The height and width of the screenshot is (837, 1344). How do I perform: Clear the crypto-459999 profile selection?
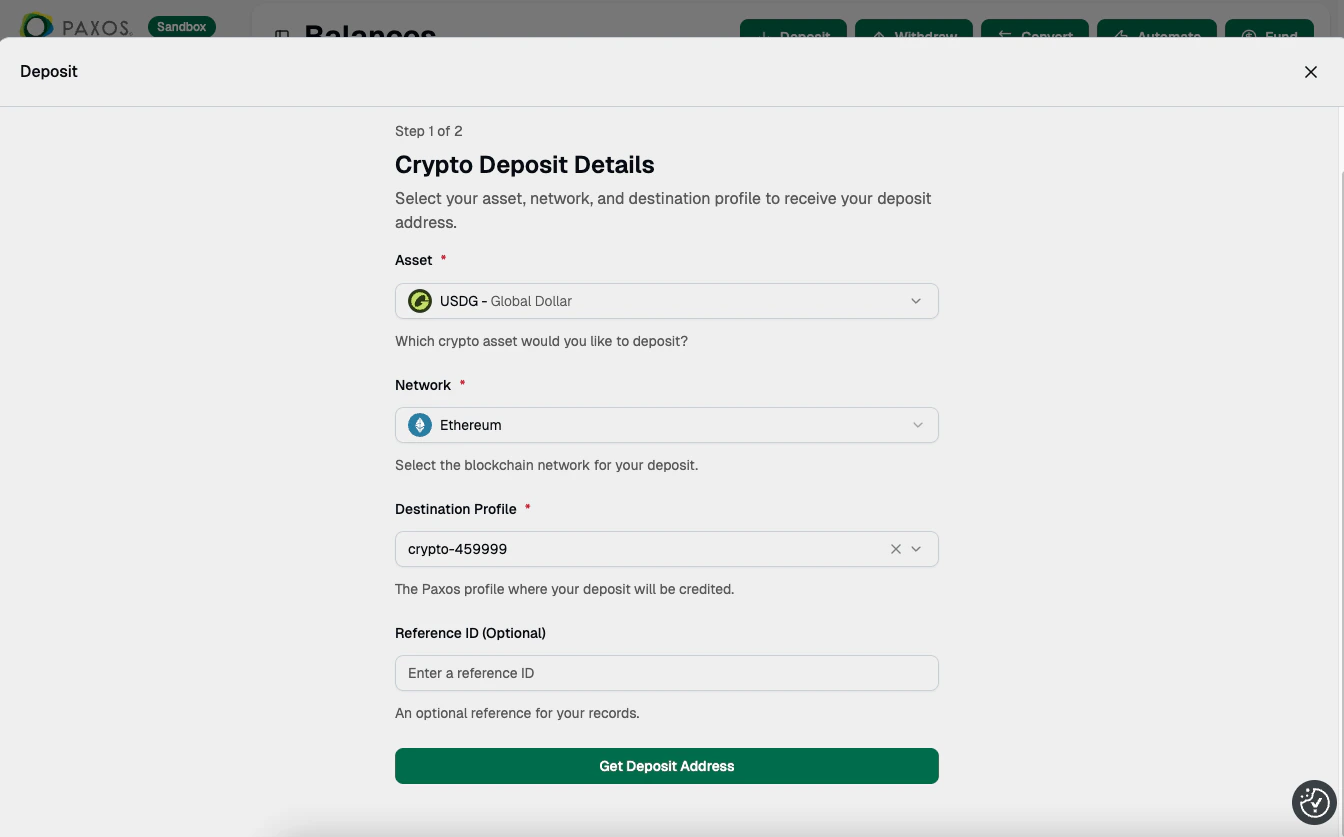895,548
